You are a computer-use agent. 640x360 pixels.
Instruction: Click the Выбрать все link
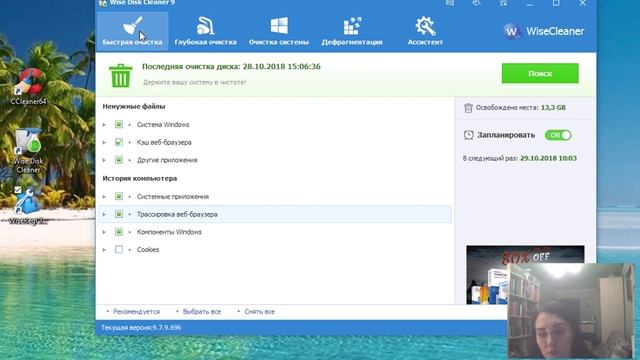202,311
